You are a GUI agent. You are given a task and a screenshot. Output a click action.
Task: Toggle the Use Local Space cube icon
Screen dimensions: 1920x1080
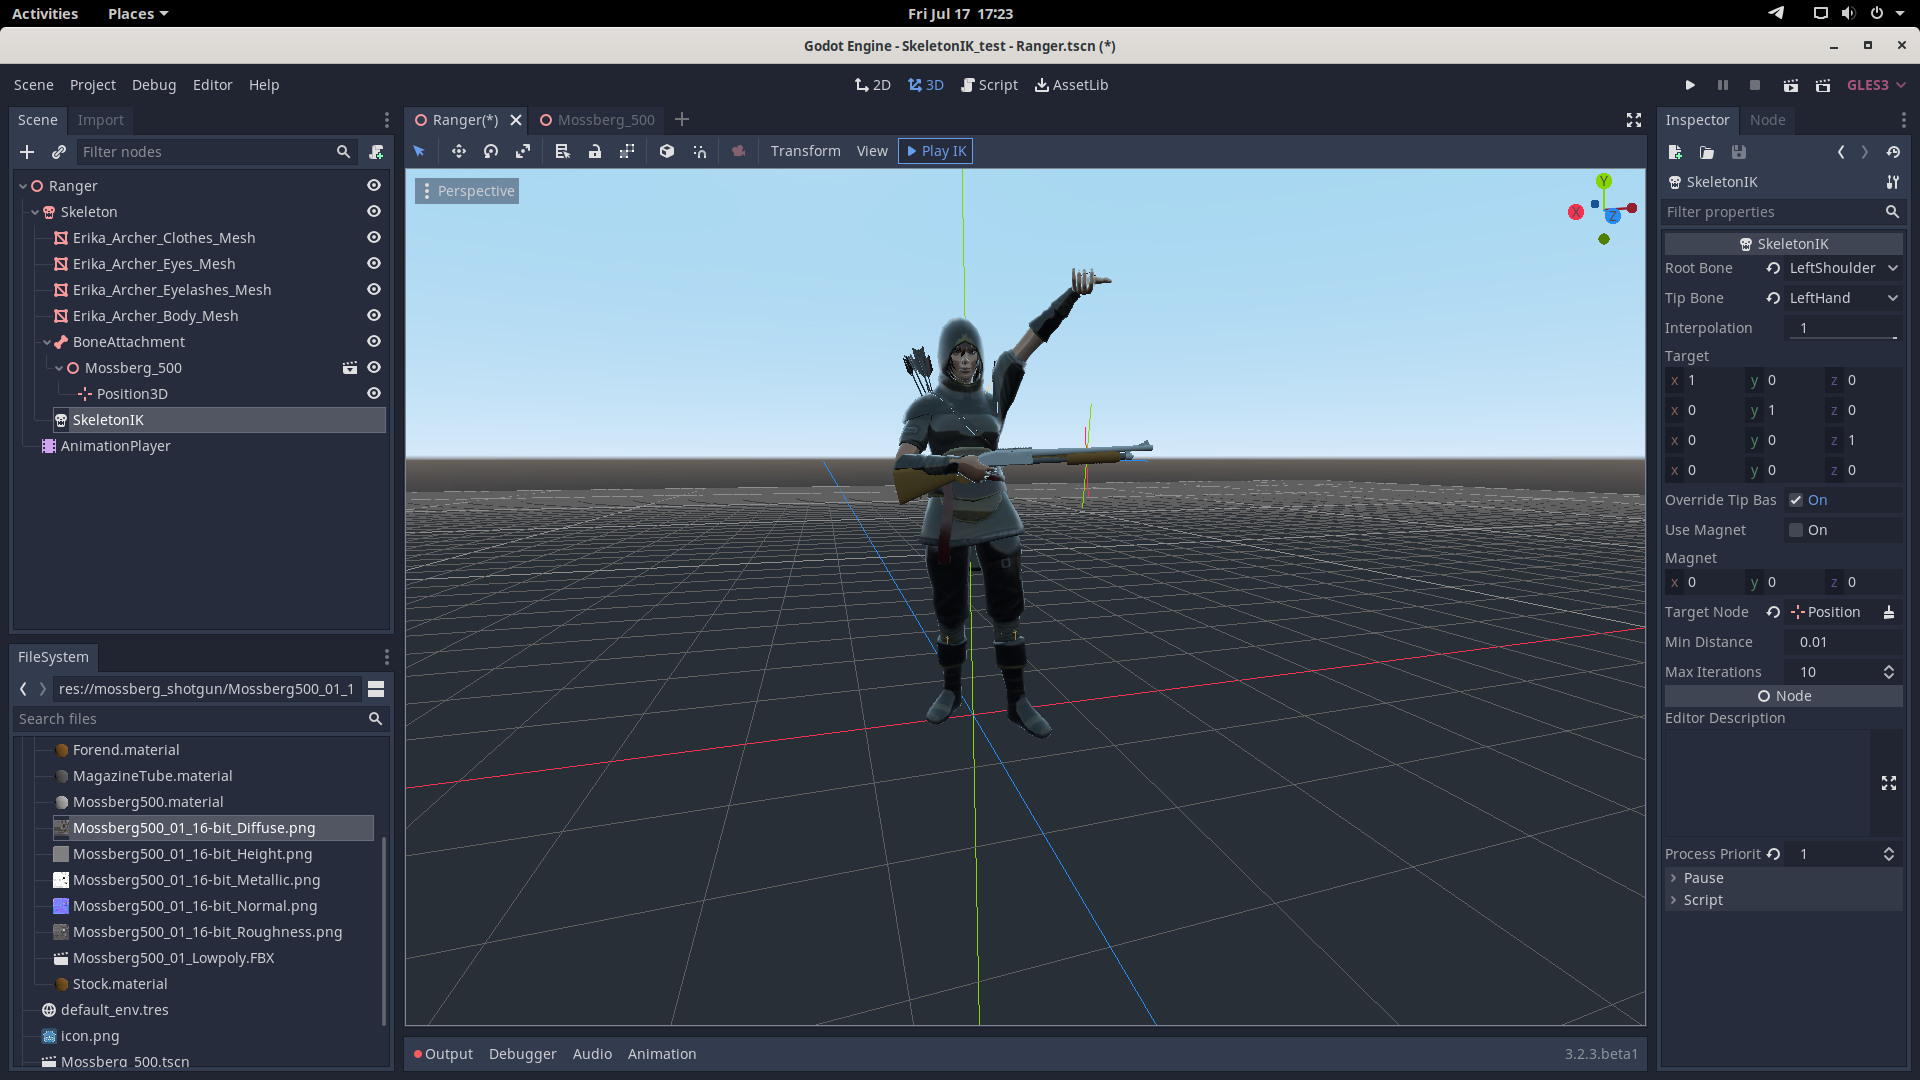tap(667, 151)
